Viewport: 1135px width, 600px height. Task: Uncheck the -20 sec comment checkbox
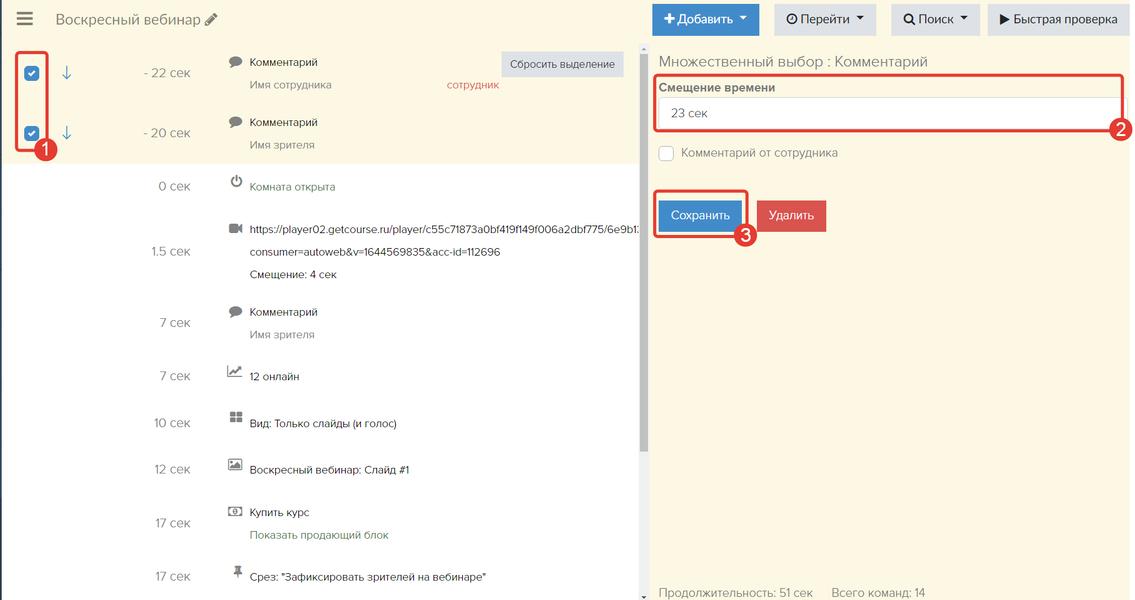pyautogui.click(x=32, y=133)
